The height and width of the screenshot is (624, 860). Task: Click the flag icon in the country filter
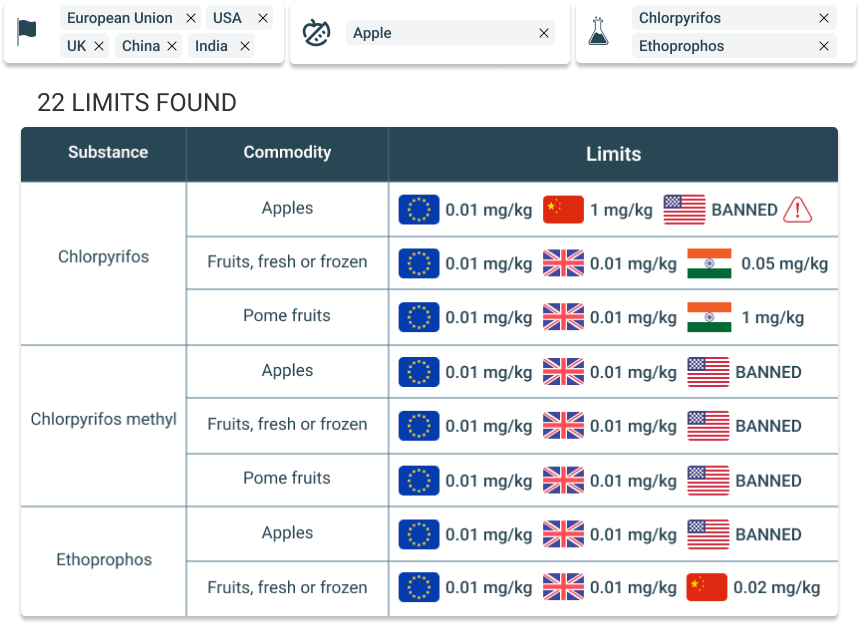[28, 30]
